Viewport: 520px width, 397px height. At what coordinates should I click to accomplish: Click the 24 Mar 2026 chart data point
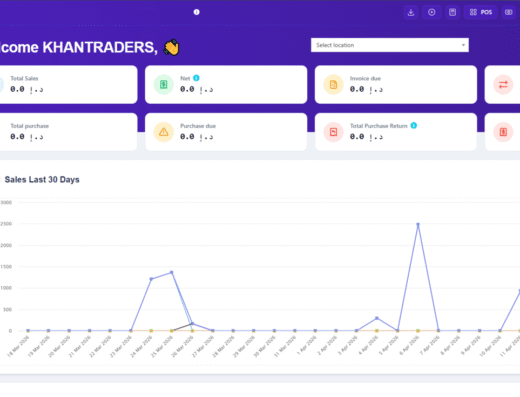point(151,279)
